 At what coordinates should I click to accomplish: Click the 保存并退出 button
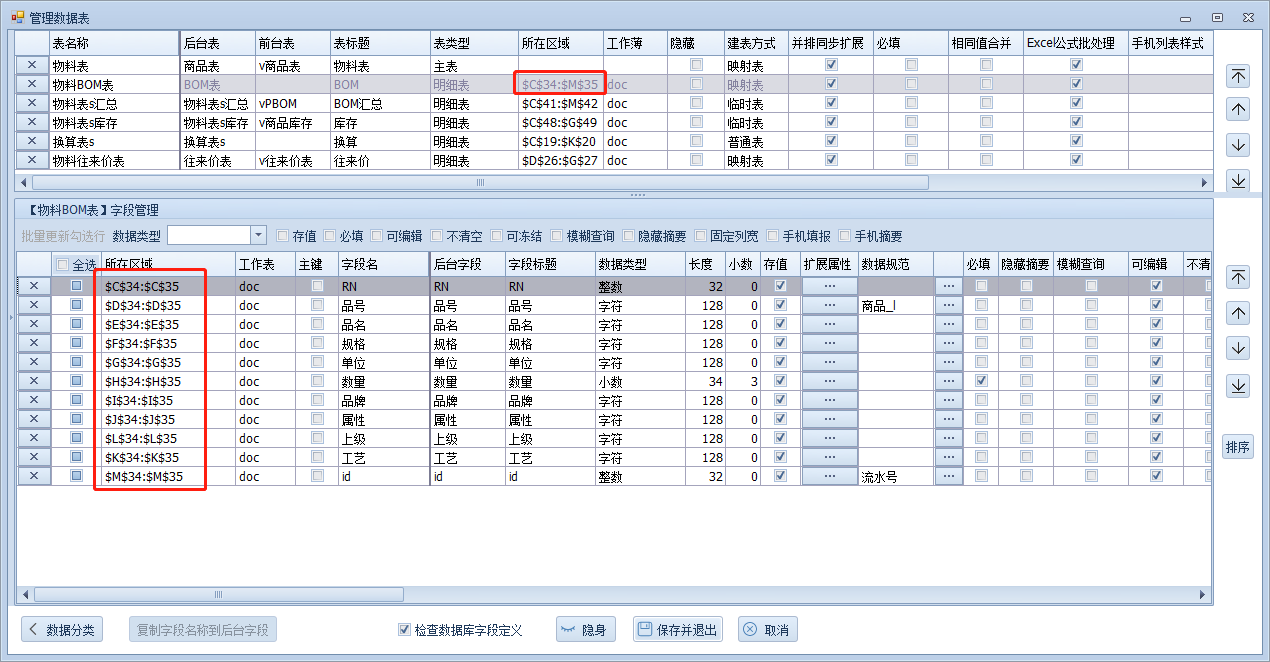coord(678,630)
